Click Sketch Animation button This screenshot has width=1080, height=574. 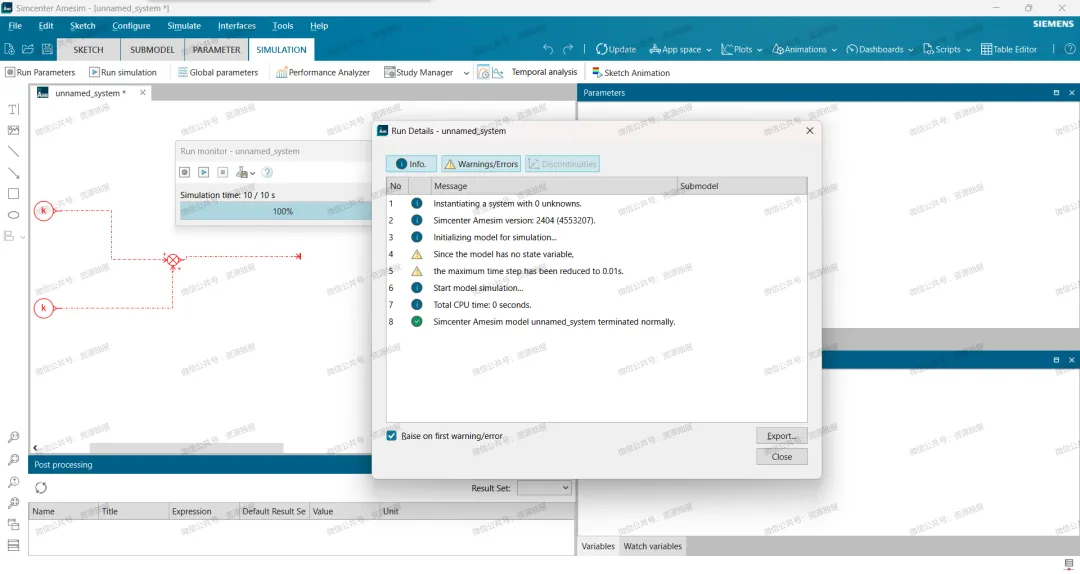tap(631, 72)
